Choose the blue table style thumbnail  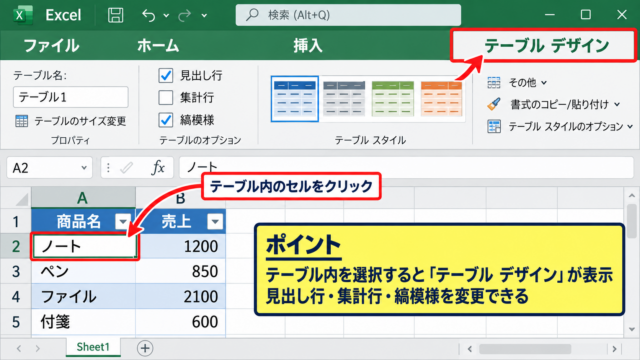[295, 99]
